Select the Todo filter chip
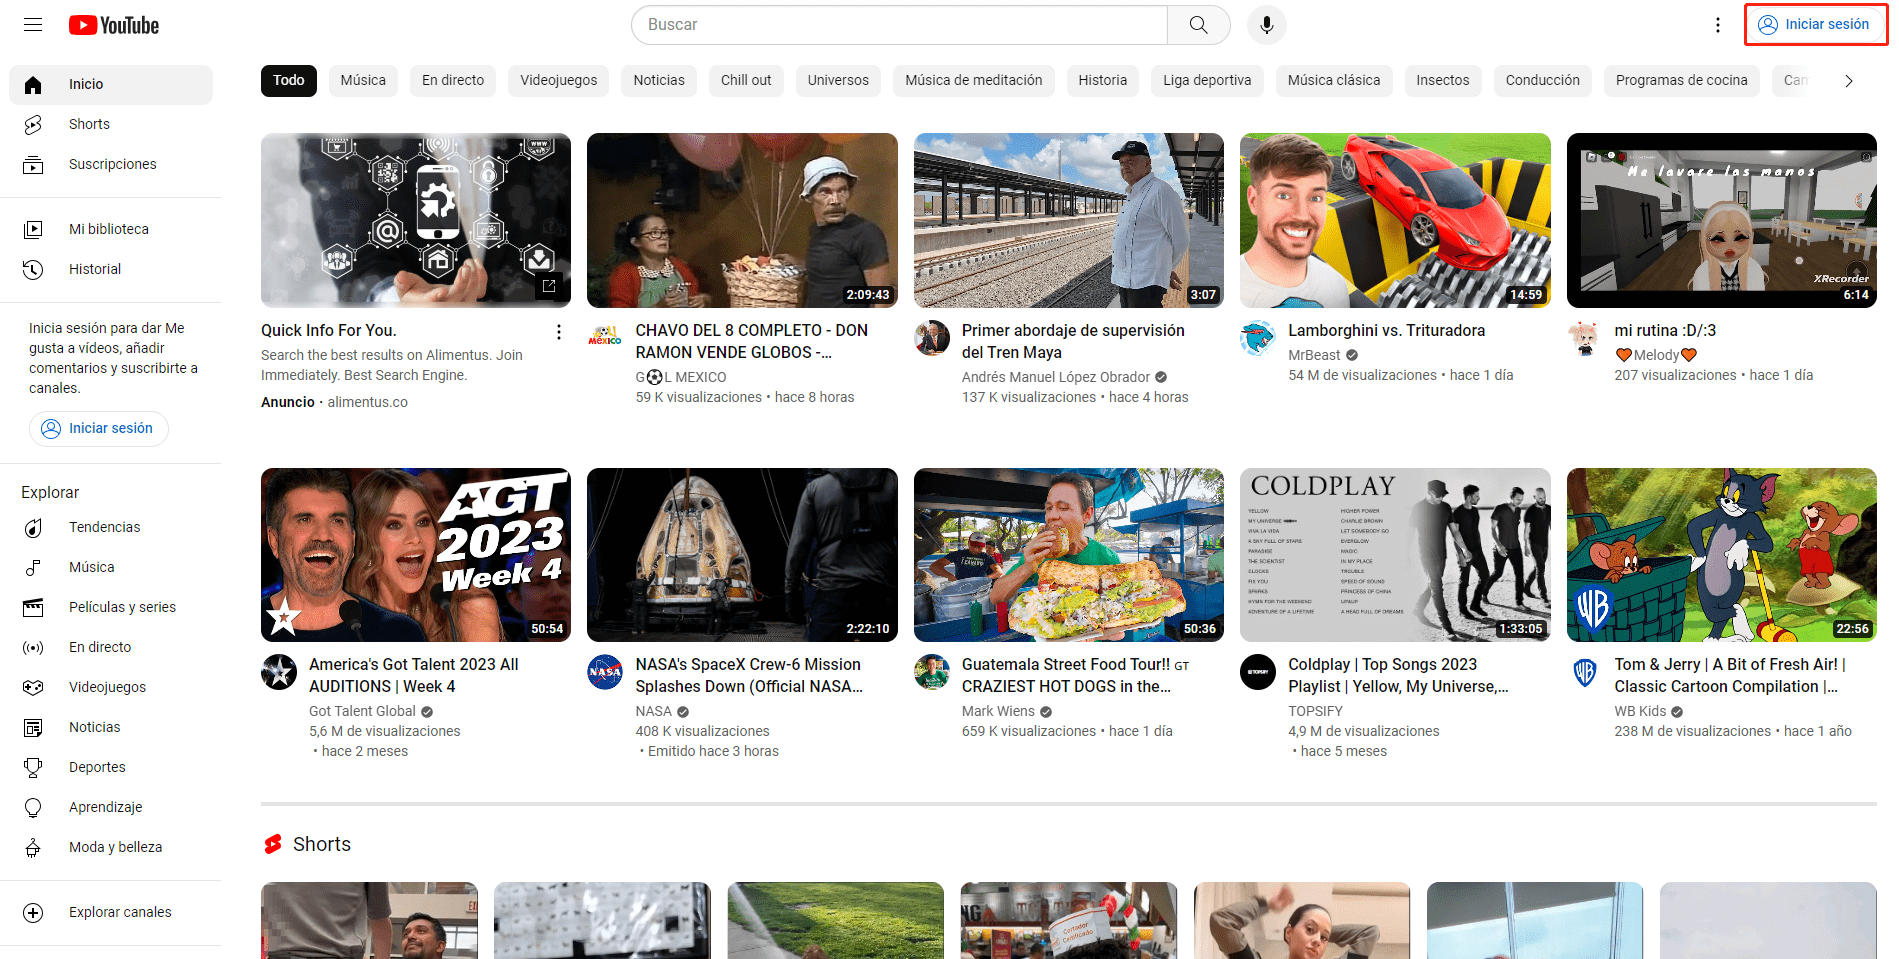This screenshot has width=1899, height=959. point(289,81)
